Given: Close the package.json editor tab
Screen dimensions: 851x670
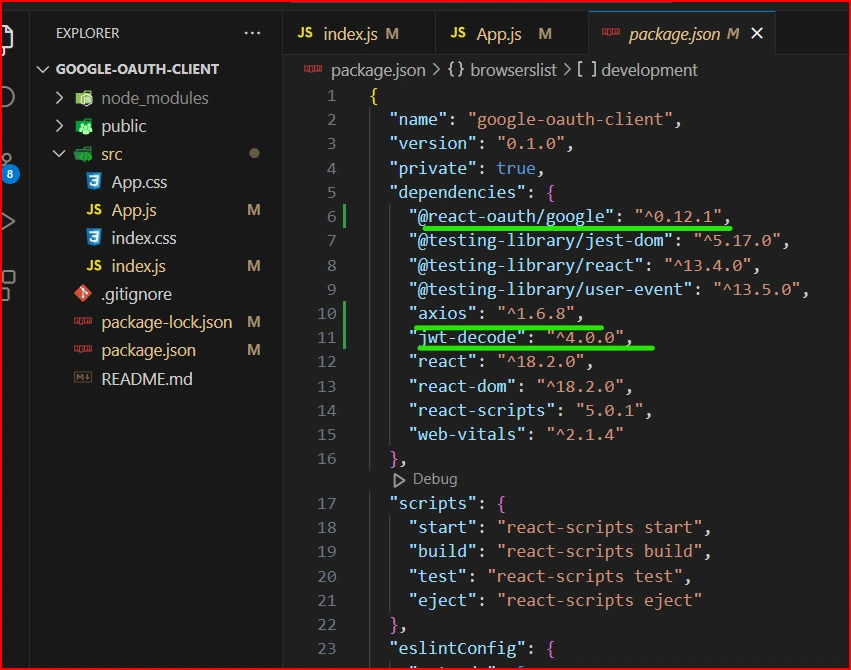Looking at the screenshot, I should (x=757, y=34).
